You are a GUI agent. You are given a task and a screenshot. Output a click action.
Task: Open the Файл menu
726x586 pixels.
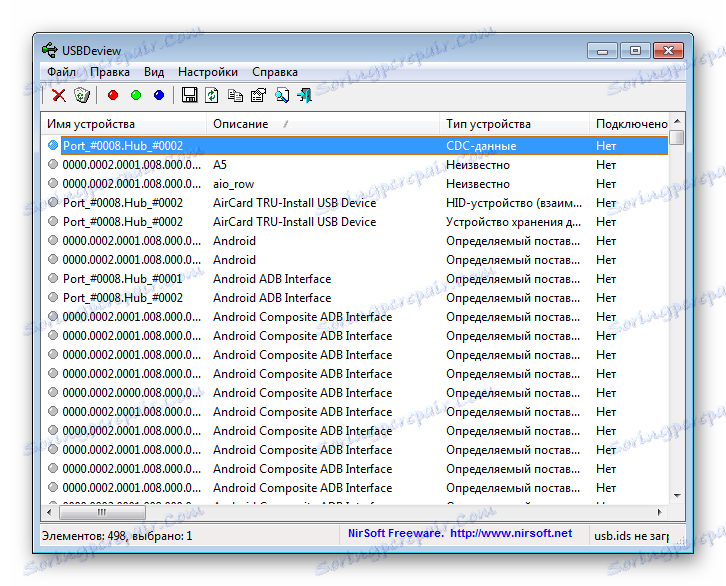pyautogui.click(x=61, y=72)
